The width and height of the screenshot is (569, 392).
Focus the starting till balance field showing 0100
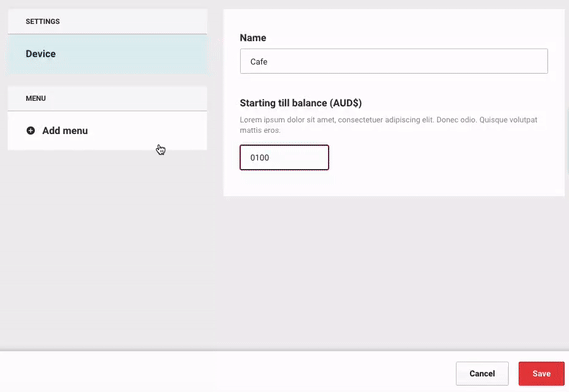284,158
